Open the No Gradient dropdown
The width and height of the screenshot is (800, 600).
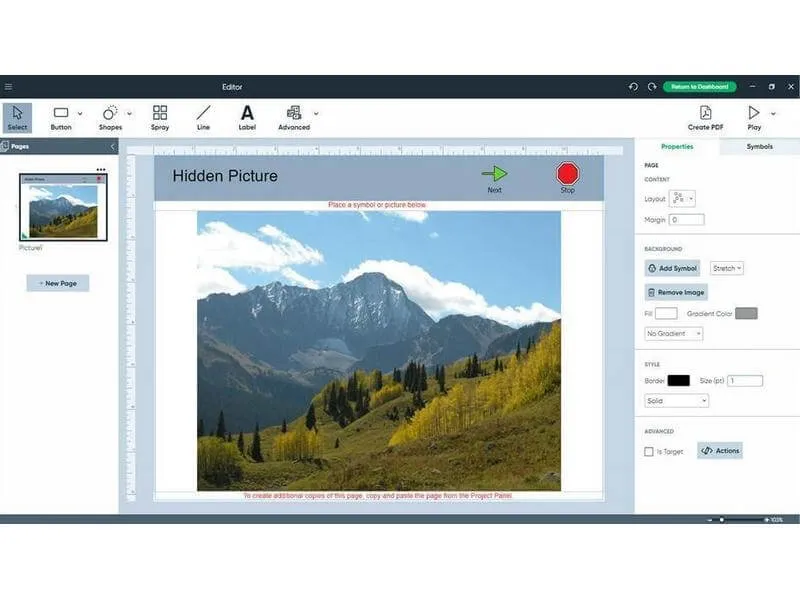[x=674, y=333]
